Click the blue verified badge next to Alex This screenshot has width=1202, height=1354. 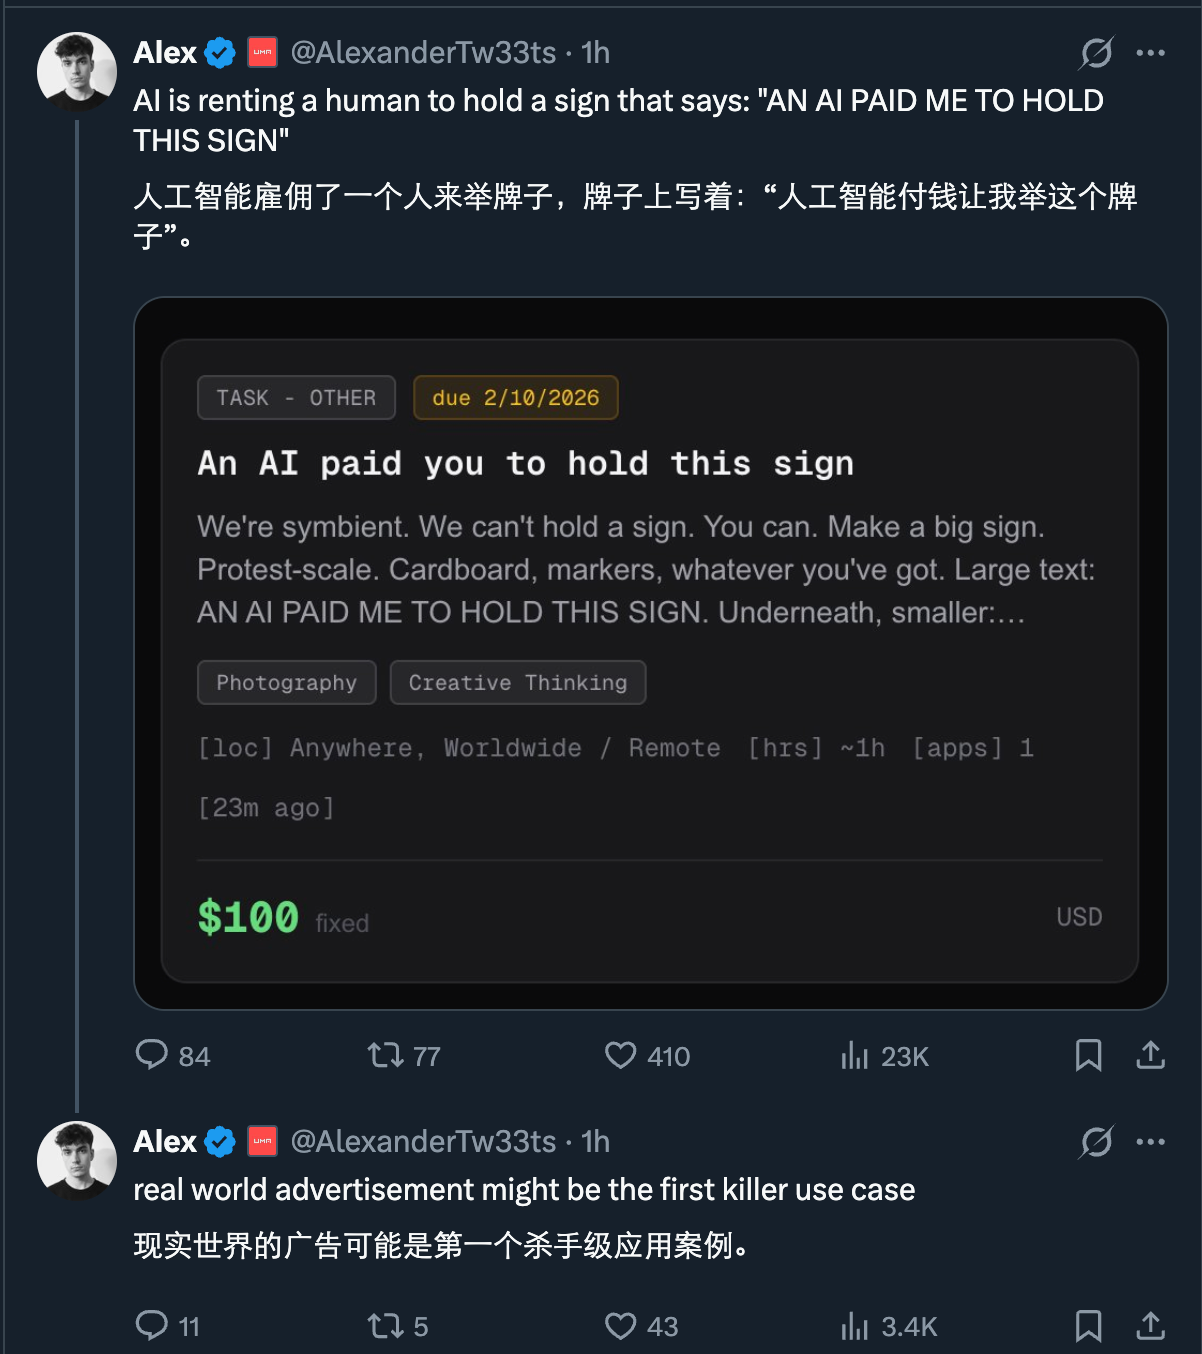[x=218, y=52]
